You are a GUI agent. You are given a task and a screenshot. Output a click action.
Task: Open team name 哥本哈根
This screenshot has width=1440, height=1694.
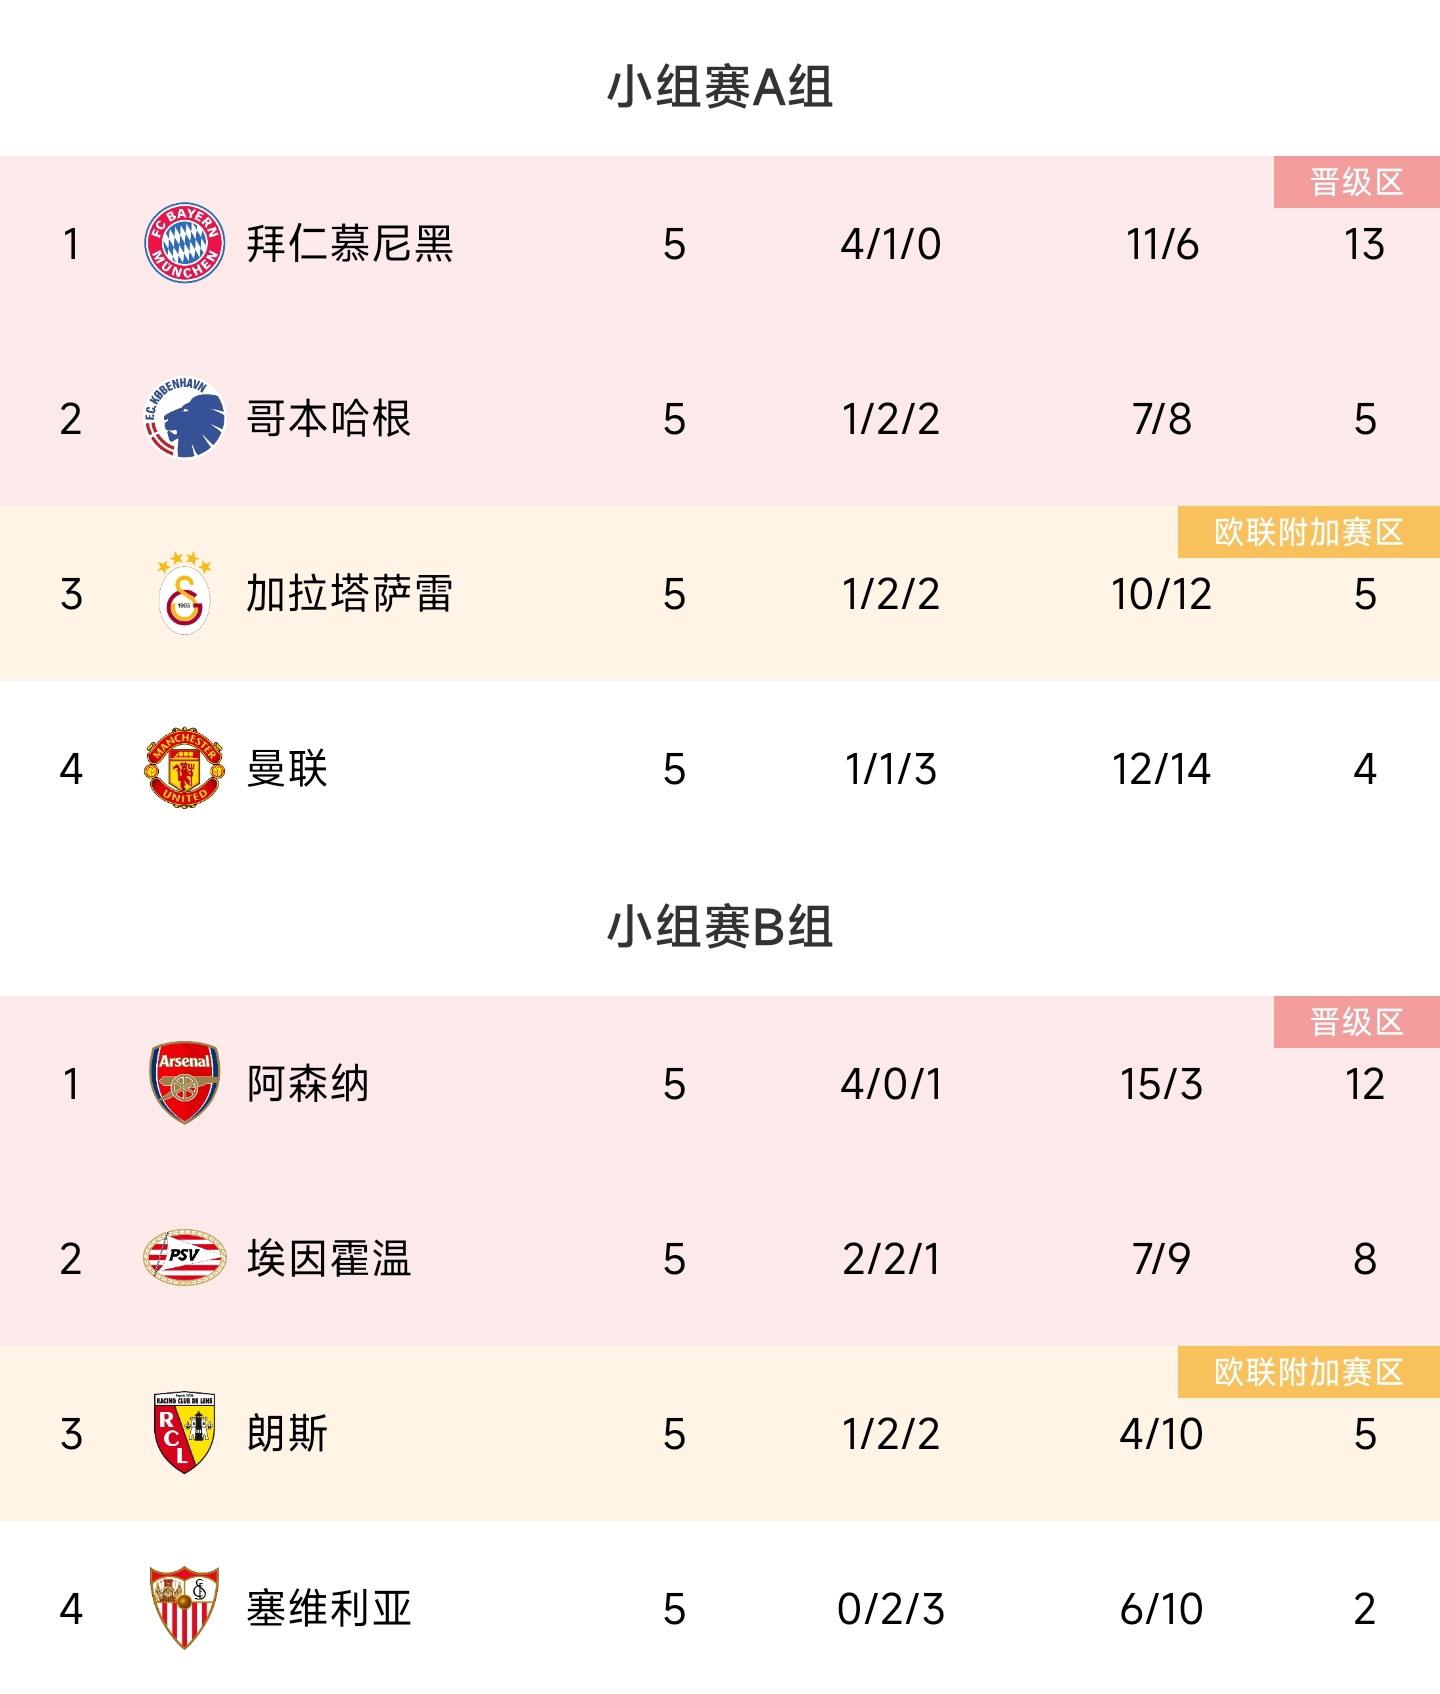(328, 419)
